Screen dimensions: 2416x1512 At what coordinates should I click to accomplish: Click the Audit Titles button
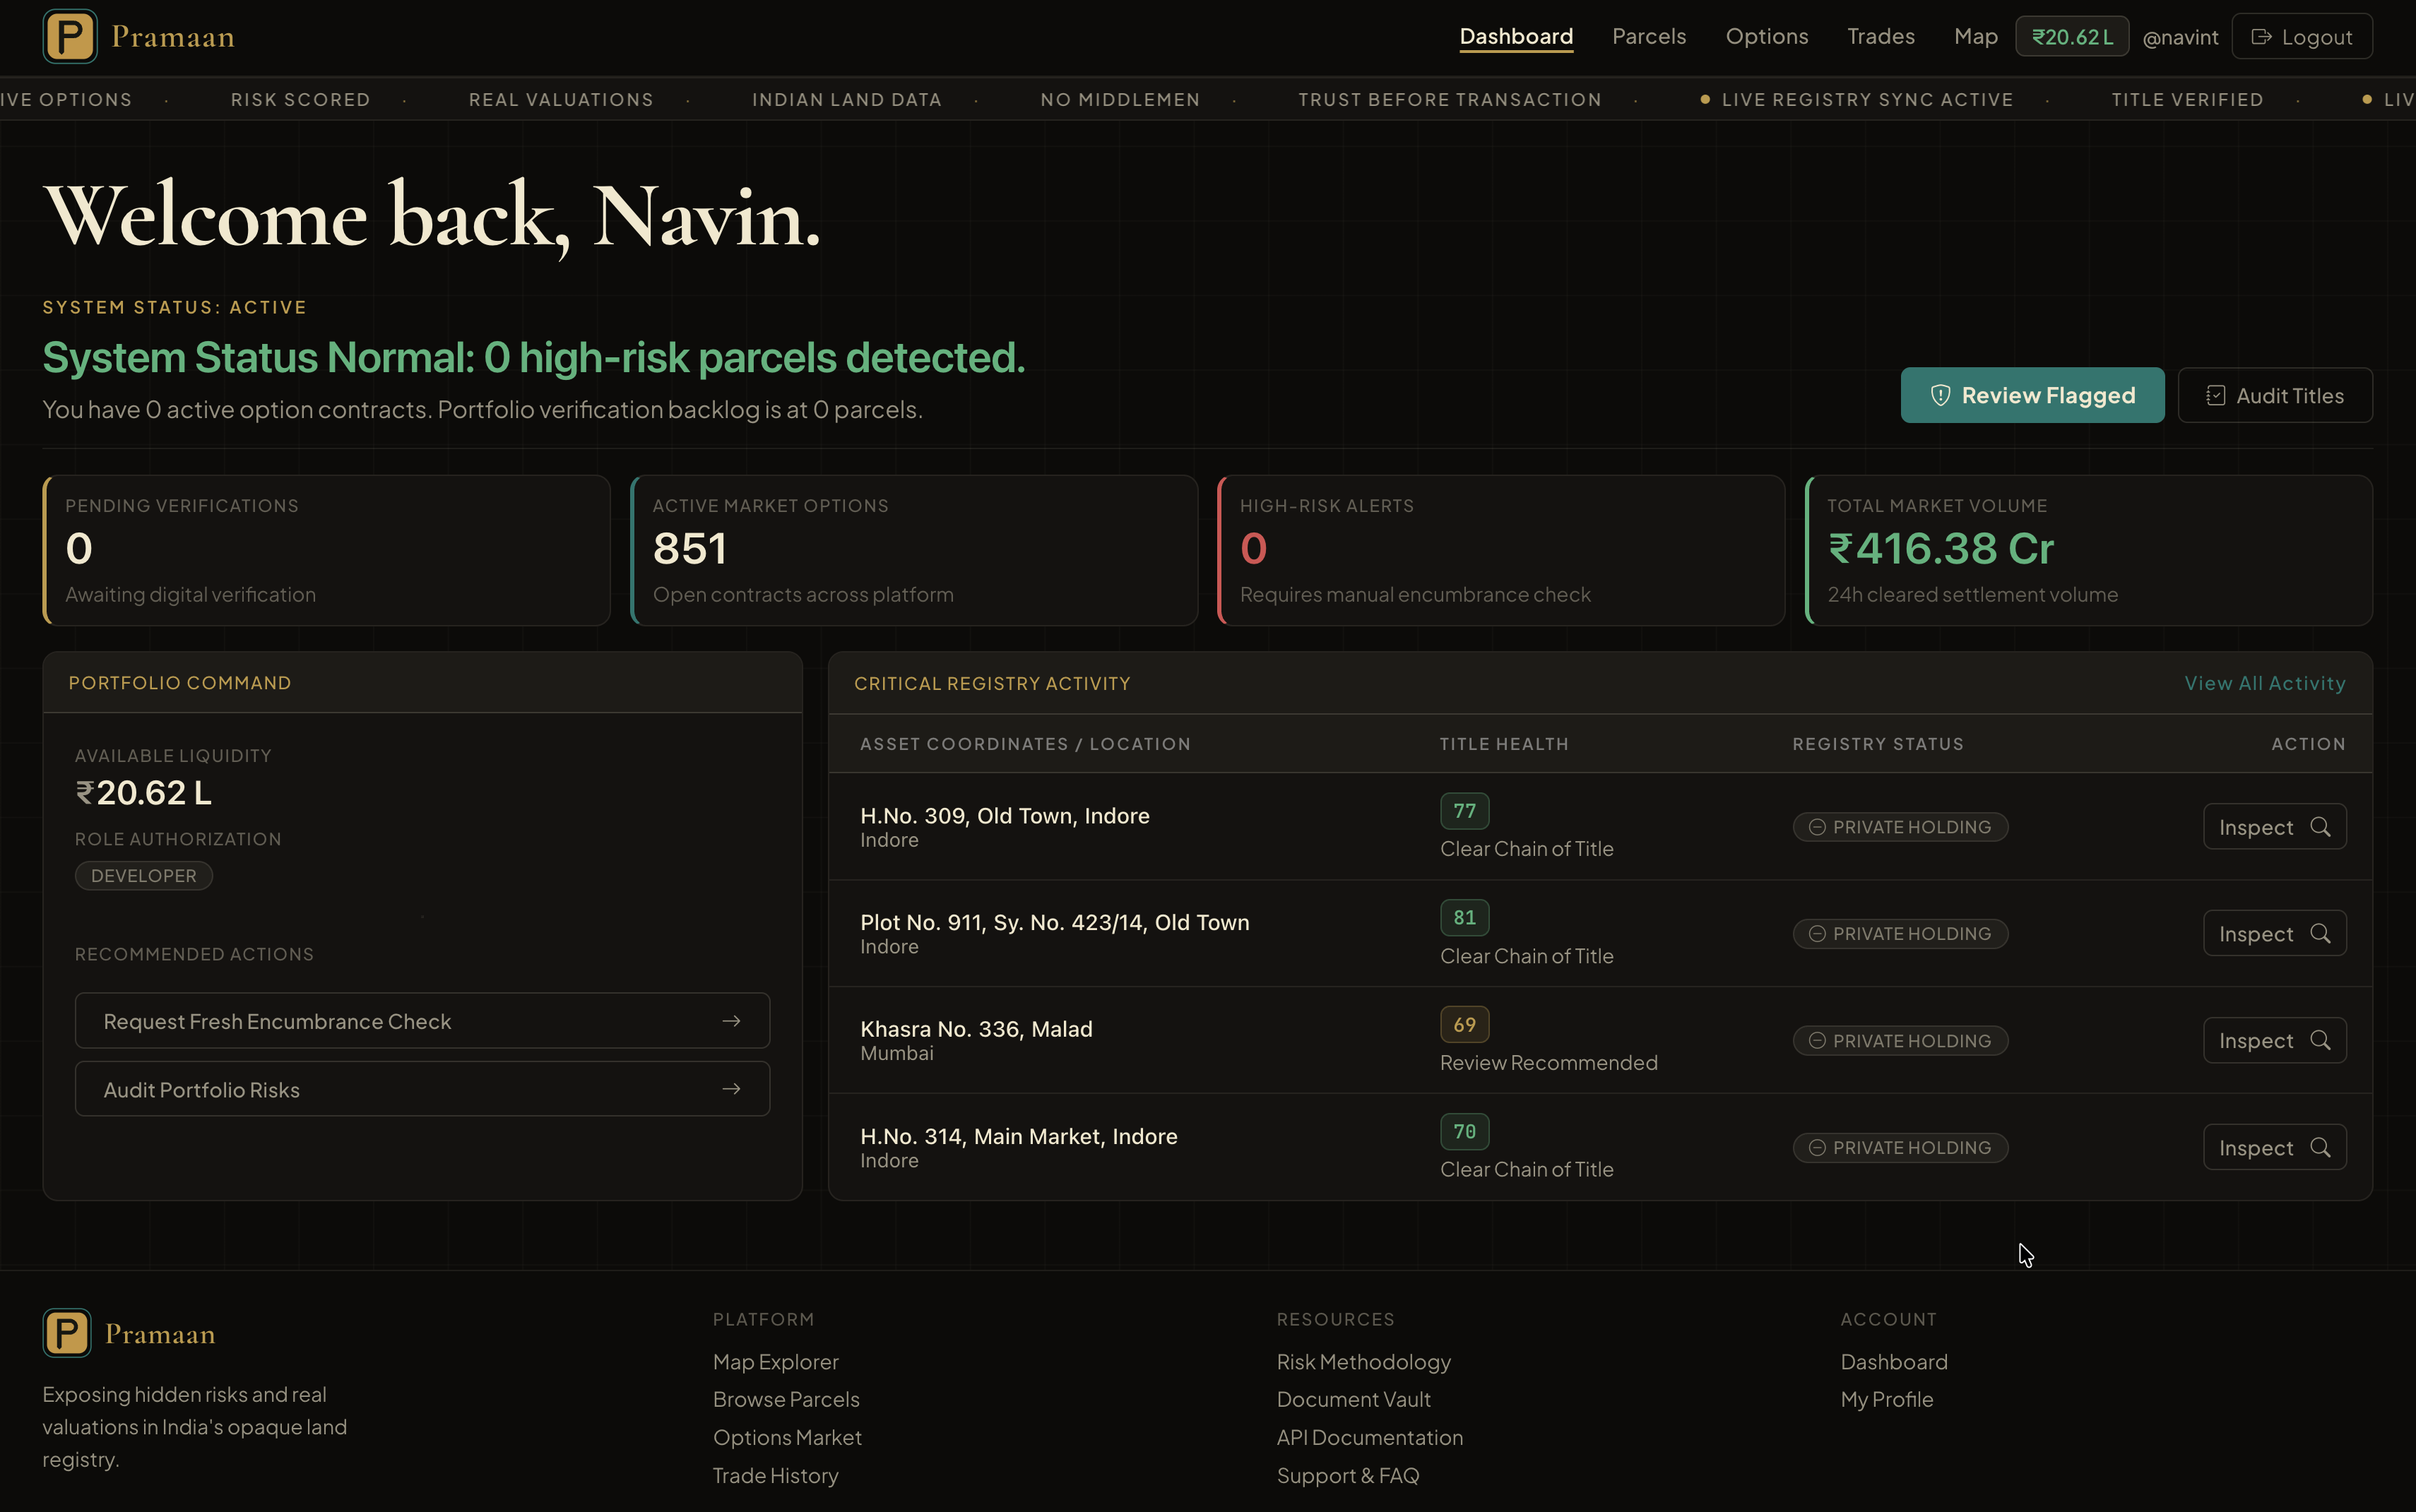pyautogui.click(x=2275, y=395)
